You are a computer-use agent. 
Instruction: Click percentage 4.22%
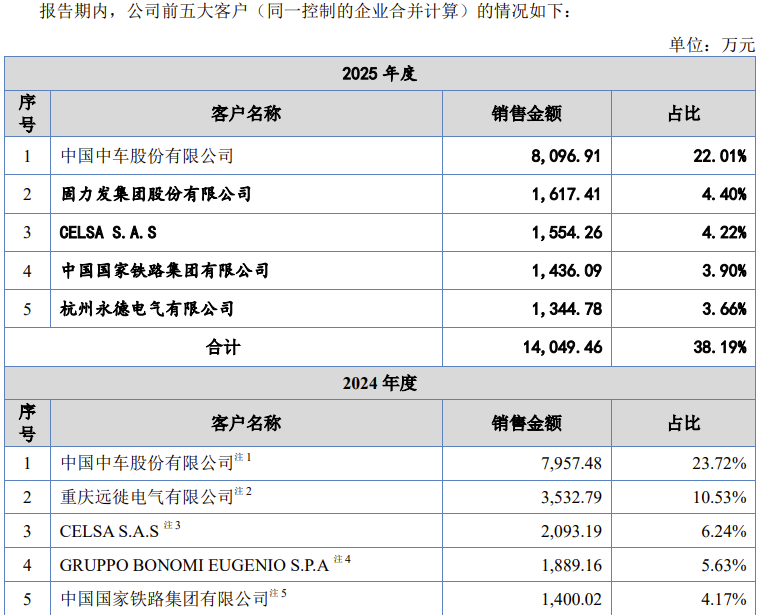click(724, 233)
